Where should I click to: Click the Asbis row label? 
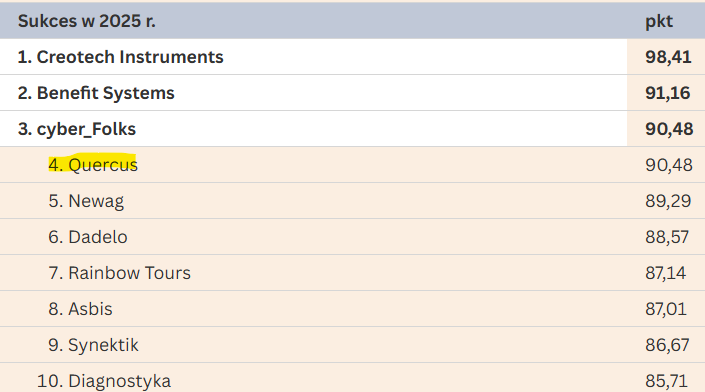click(80, 309)
